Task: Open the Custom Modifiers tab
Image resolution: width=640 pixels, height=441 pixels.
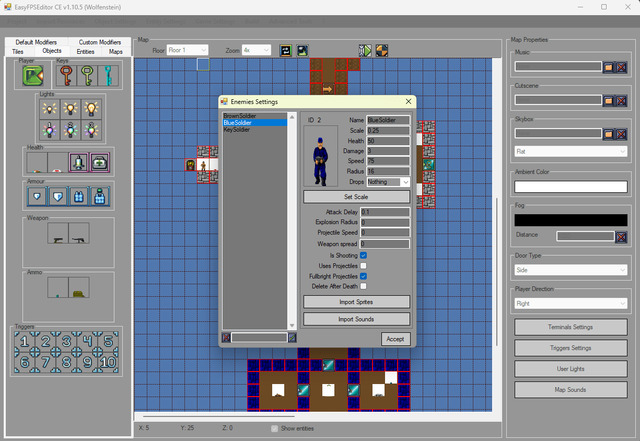Action: [100, 42]
